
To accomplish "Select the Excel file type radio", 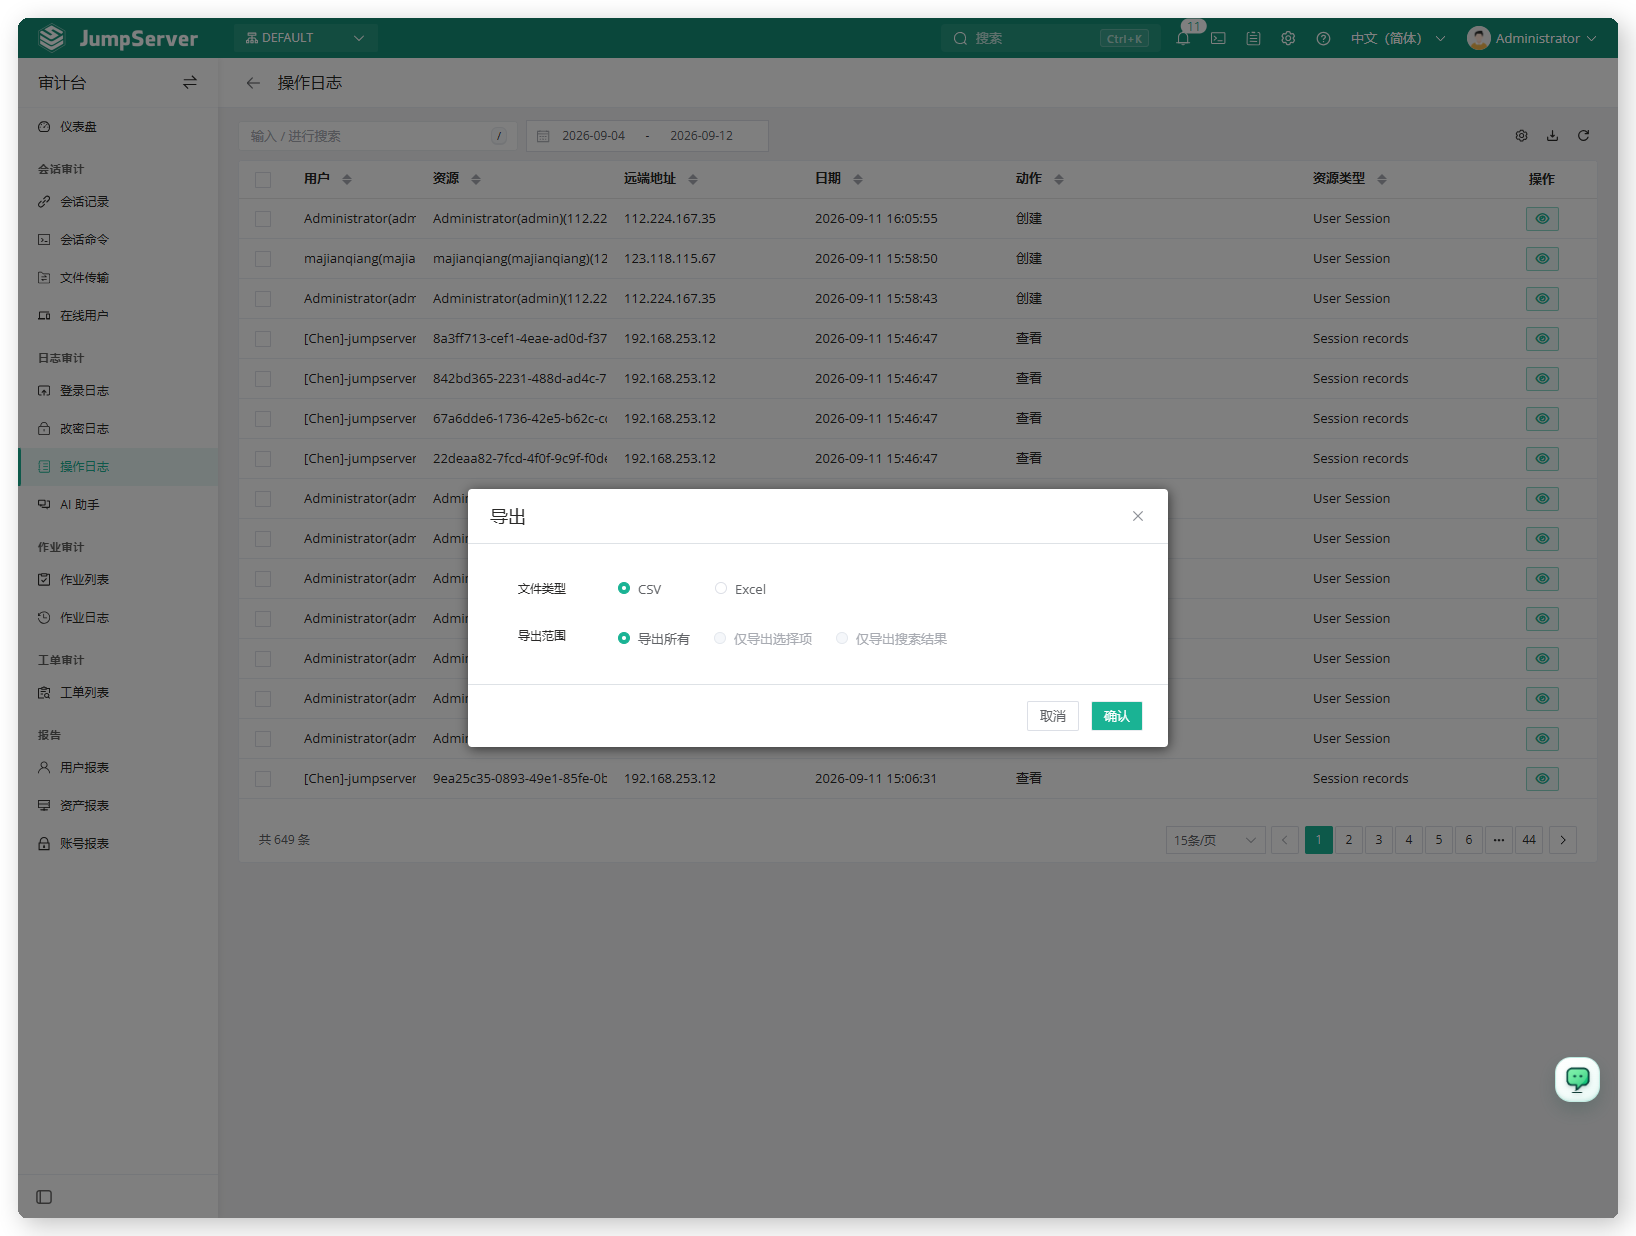I will point(721,588).
